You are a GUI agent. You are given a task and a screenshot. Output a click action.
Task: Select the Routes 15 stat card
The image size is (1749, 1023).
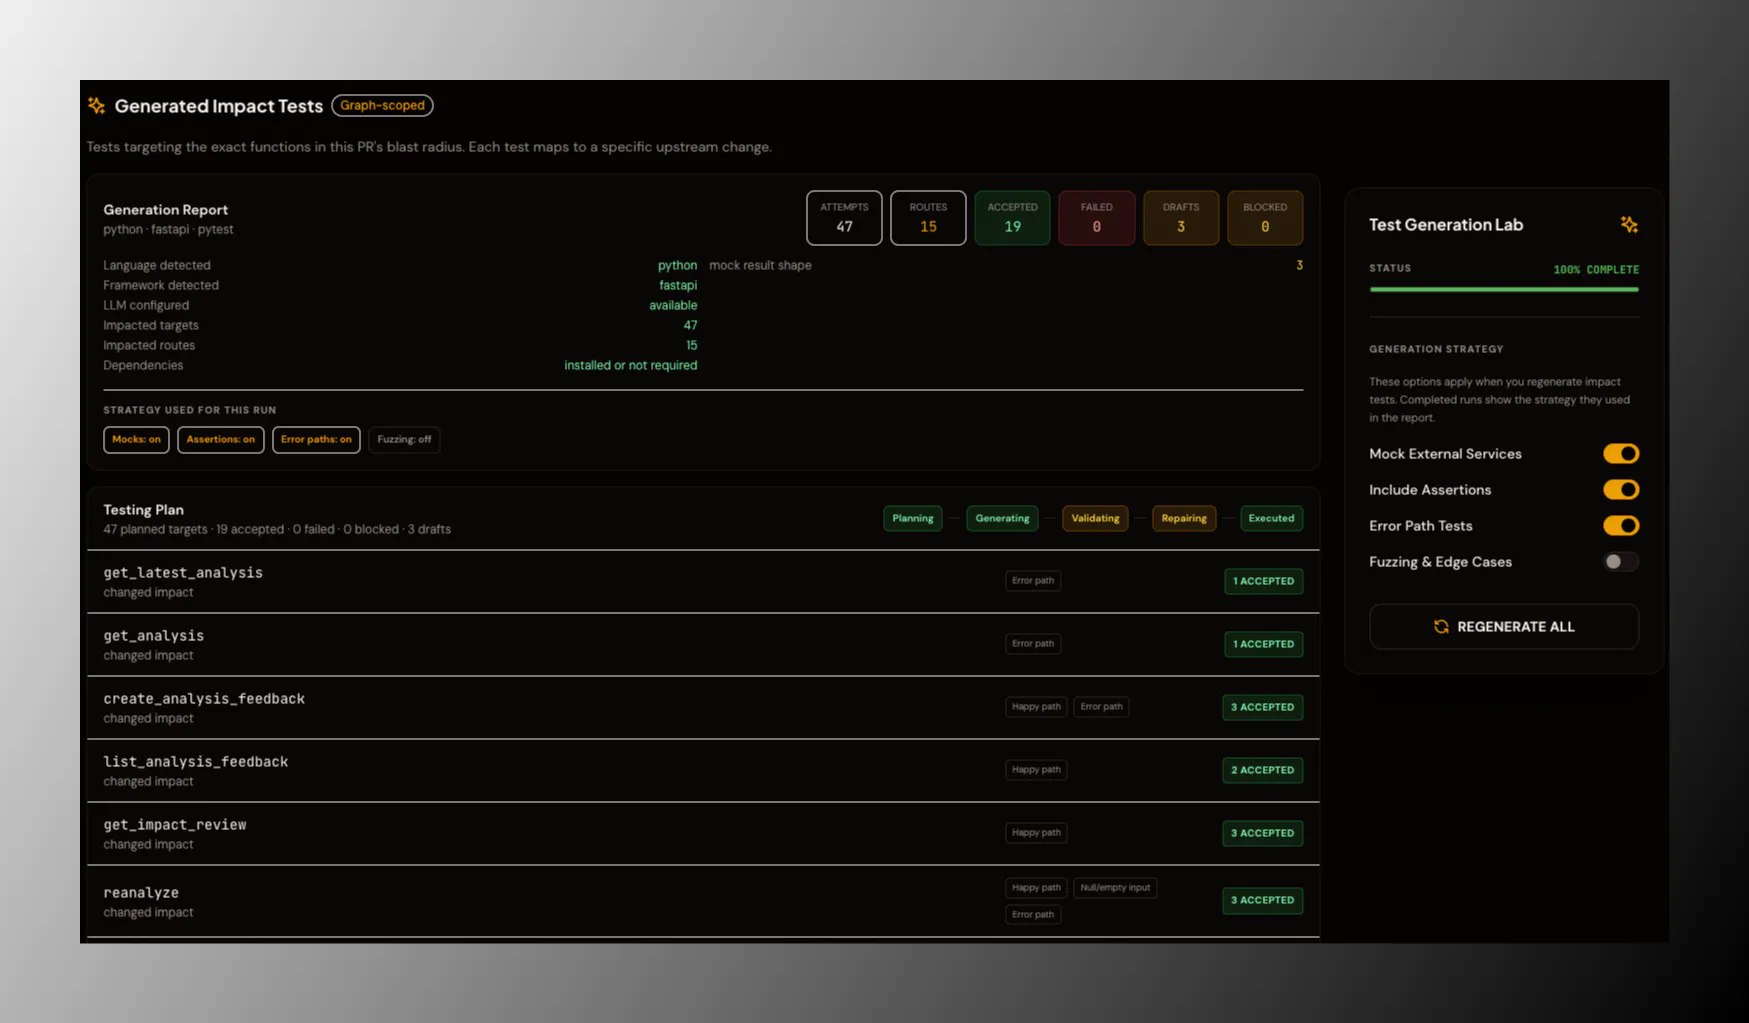pos(928,218)
